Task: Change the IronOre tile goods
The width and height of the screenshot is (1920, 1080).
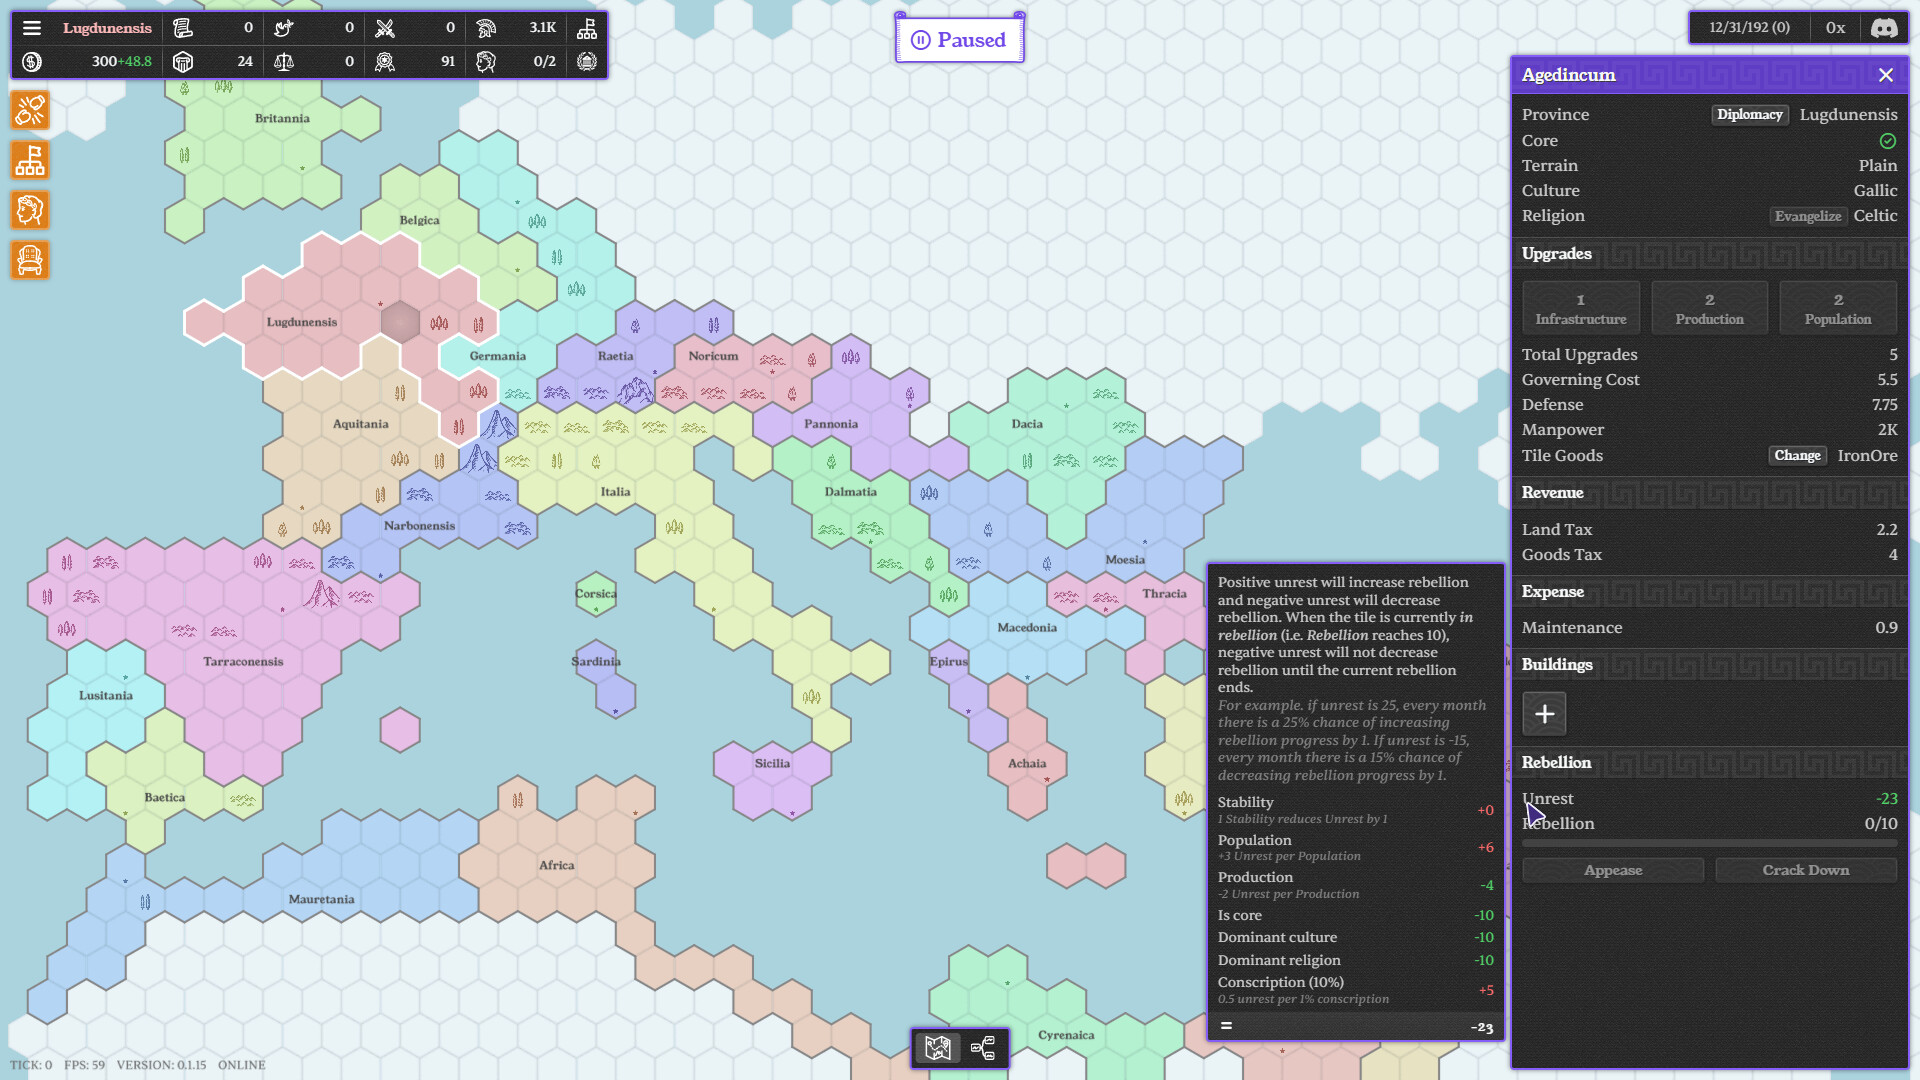Action: (x=1797, y=456)
